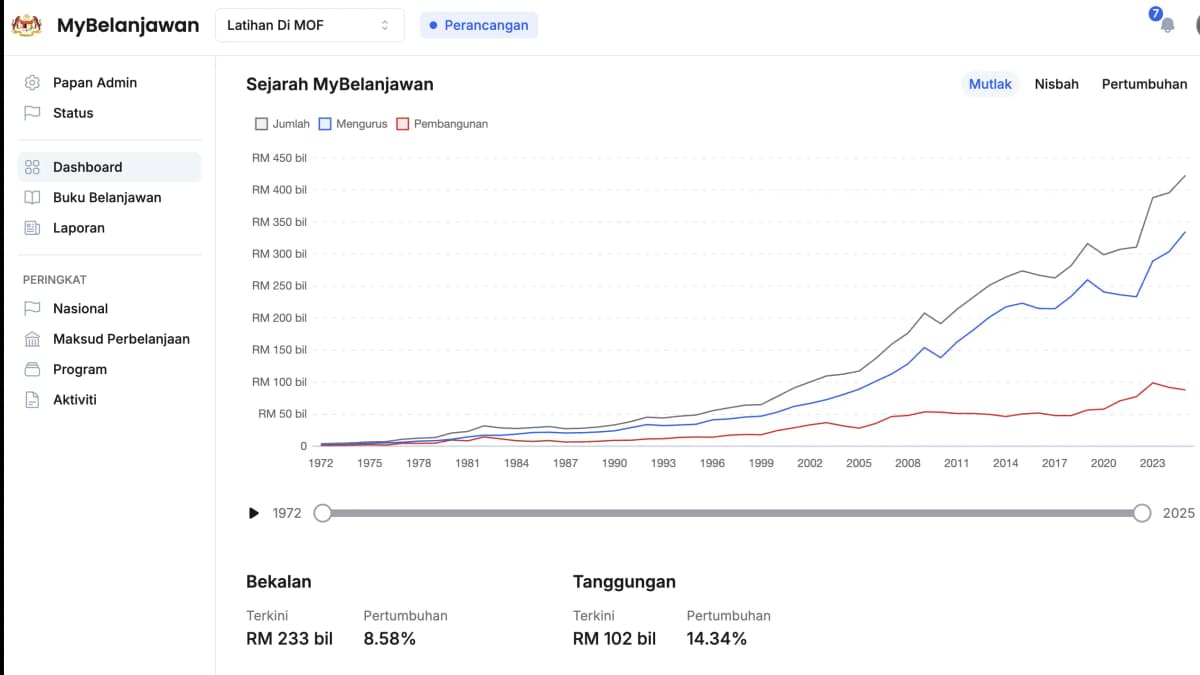The image size is (1200, 675).
Task: Click the 1972 start slider handle
Action: [x=322, y=513]
